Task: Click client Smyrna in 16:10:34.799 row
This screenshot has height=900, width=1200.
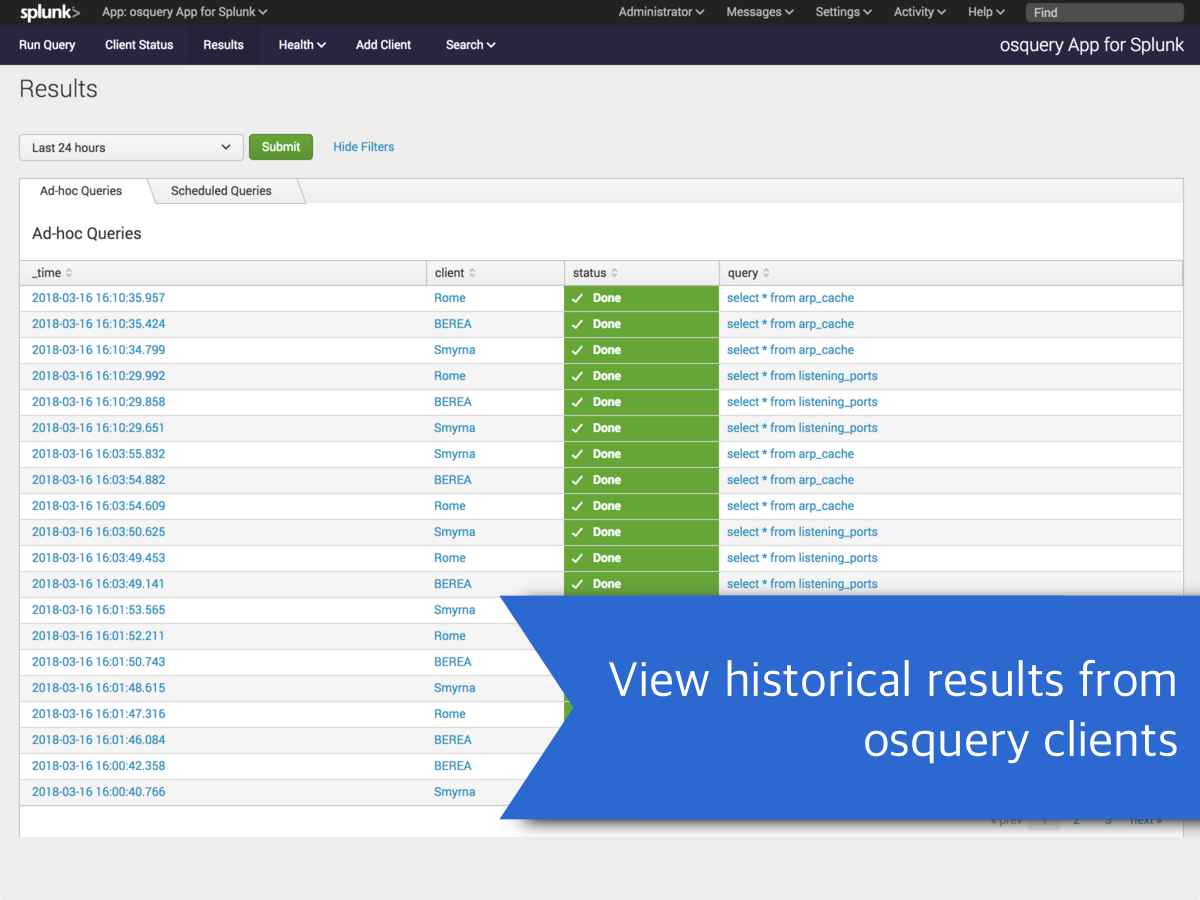Action: click(455, 350)
